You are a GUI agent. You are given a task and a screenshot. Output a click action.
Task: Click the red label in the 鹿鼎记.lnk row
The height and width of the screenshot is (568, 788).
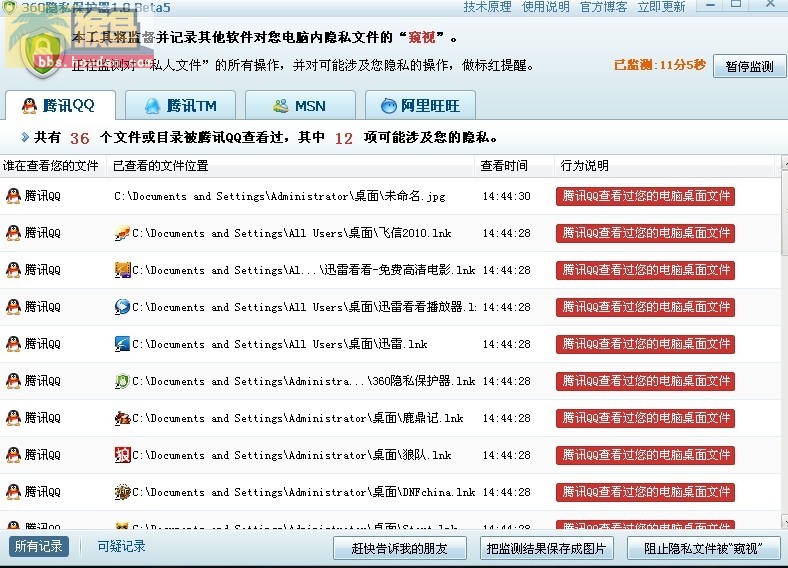(x=645, y=418)
